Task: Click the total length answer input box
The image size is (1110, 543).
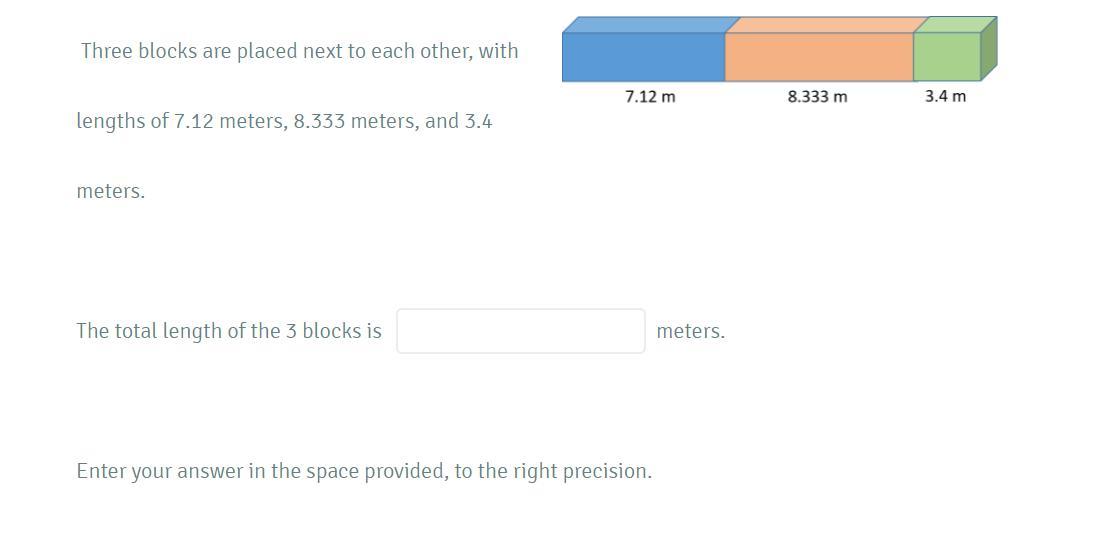Action: coord(520,331)
